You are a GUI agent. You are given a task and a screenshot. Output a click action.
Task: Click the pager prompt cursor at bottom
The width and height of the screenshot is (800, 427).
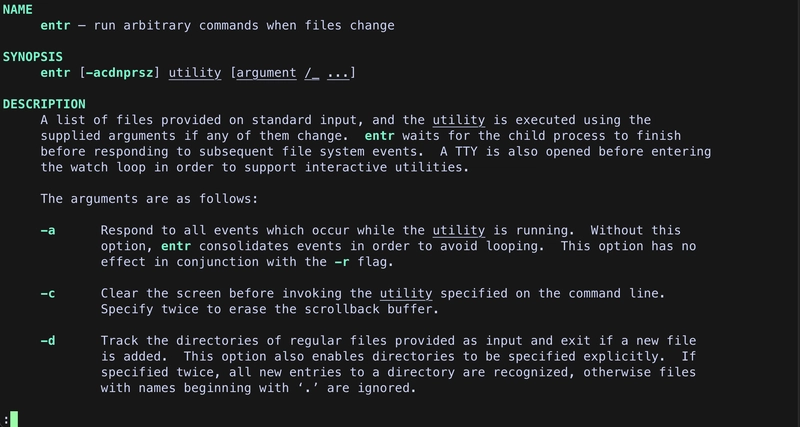14,419
